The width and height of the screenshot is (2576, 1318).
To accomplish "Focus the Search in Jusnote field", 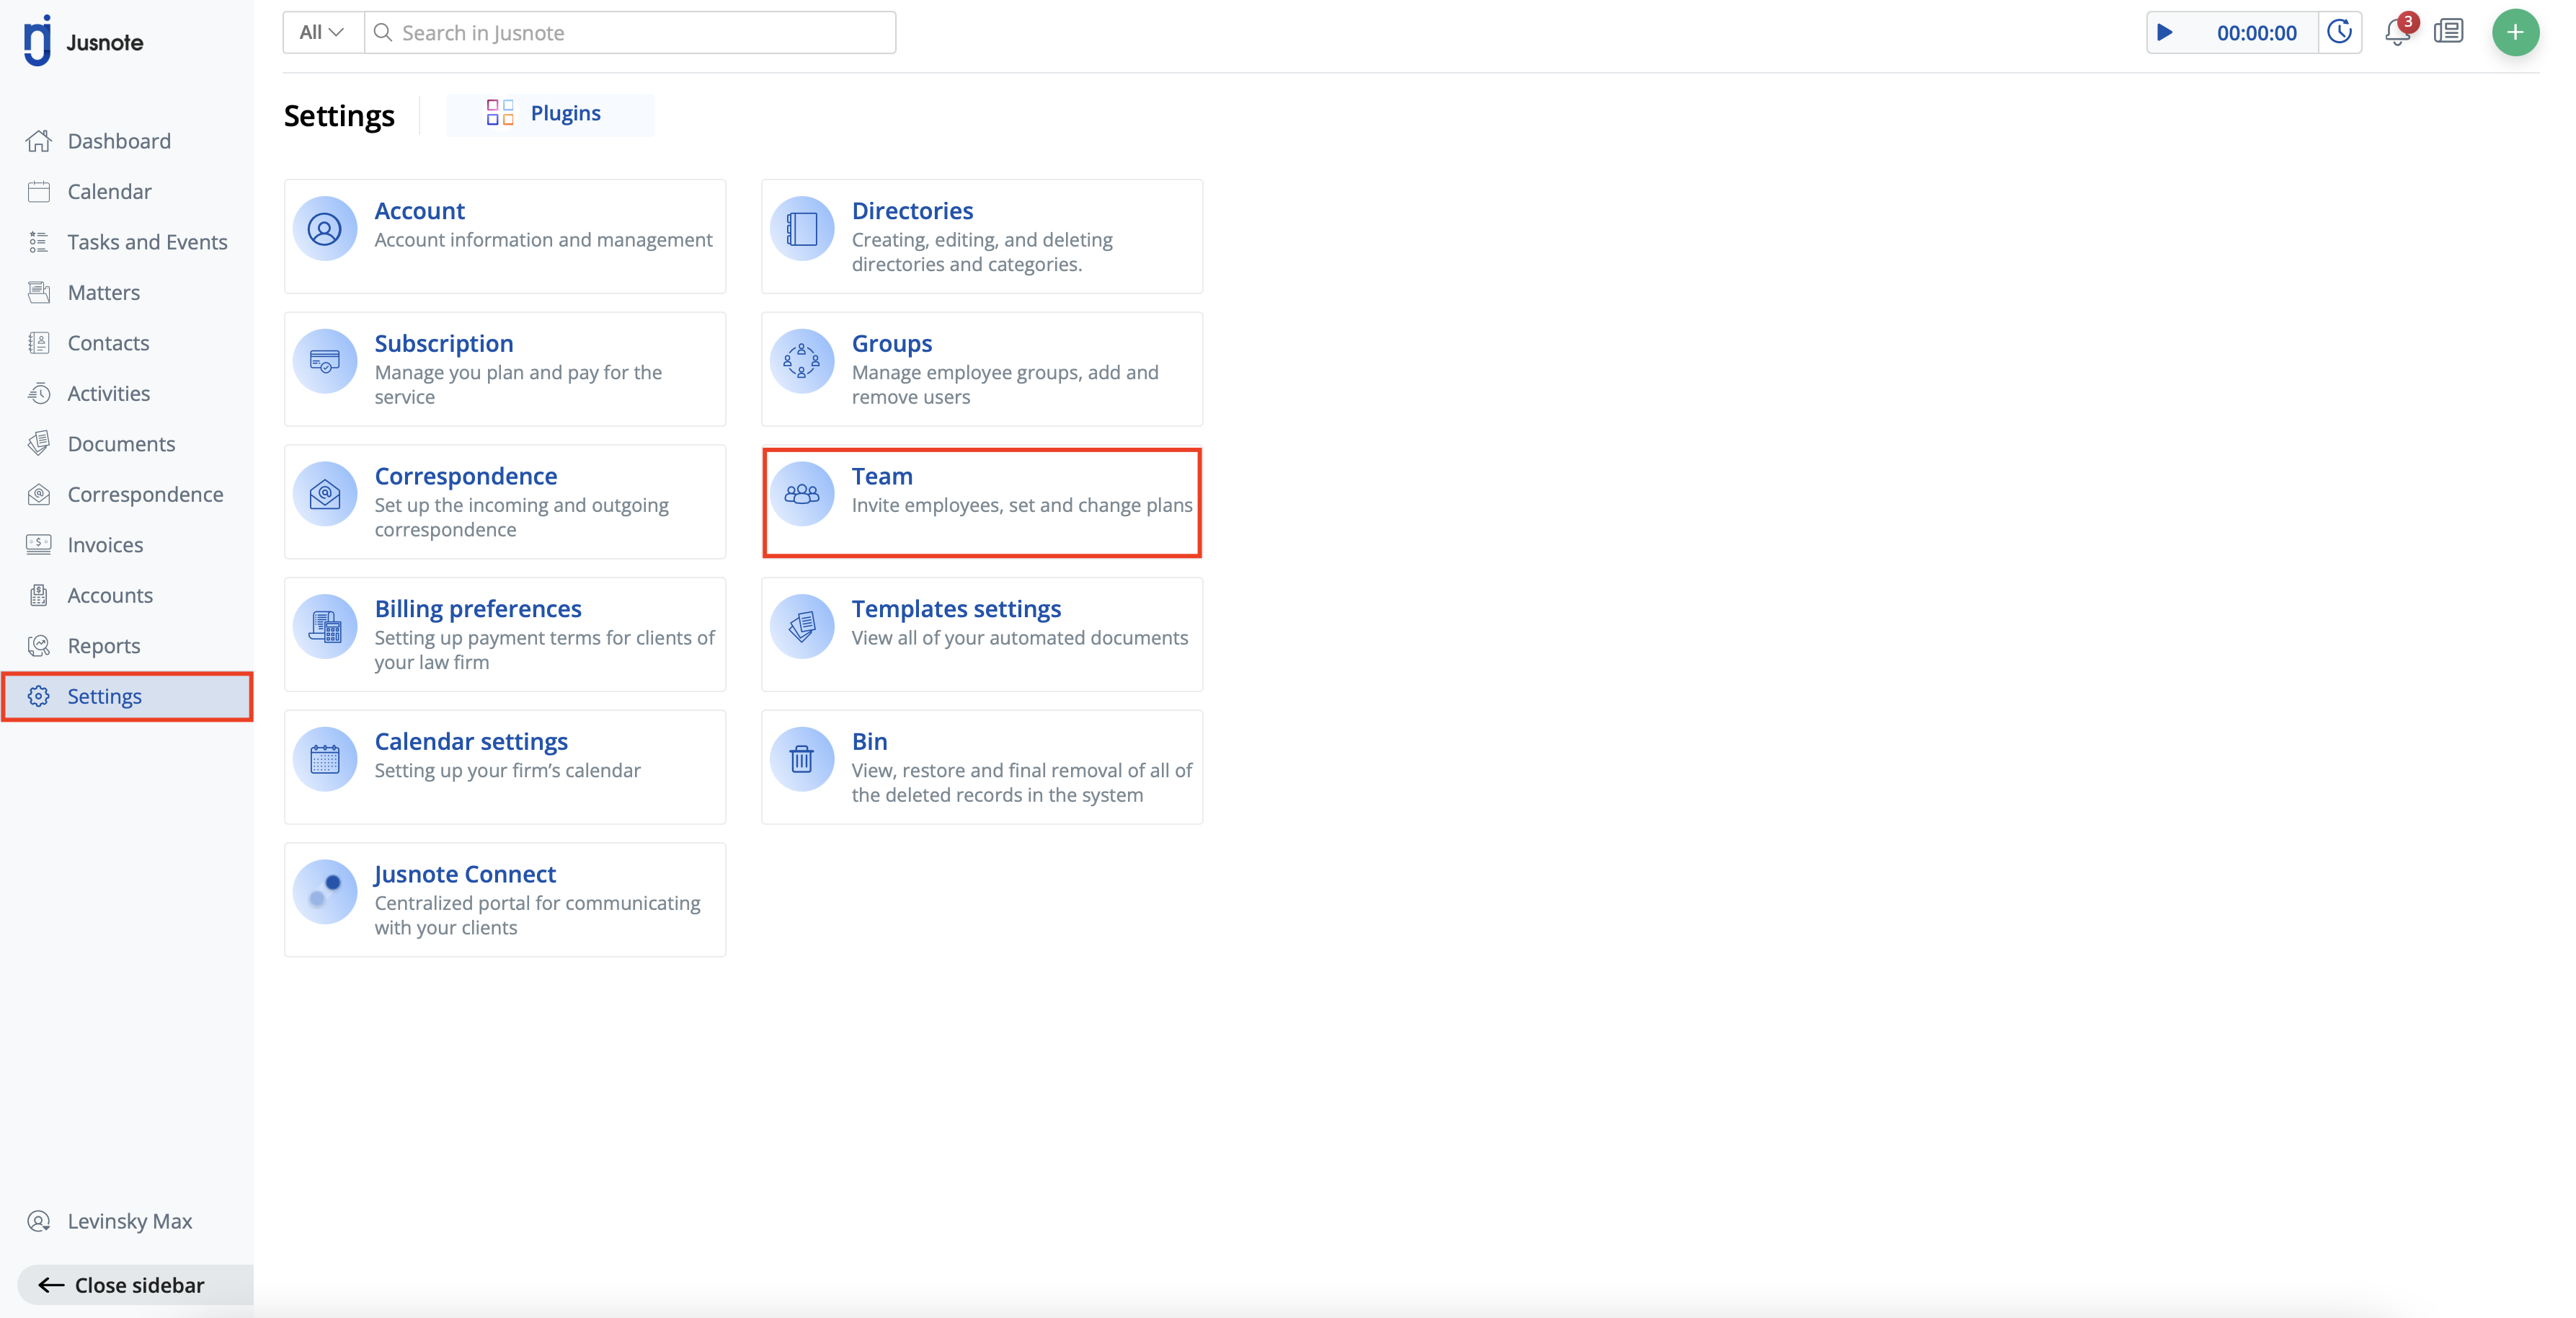I will [630, 32].
